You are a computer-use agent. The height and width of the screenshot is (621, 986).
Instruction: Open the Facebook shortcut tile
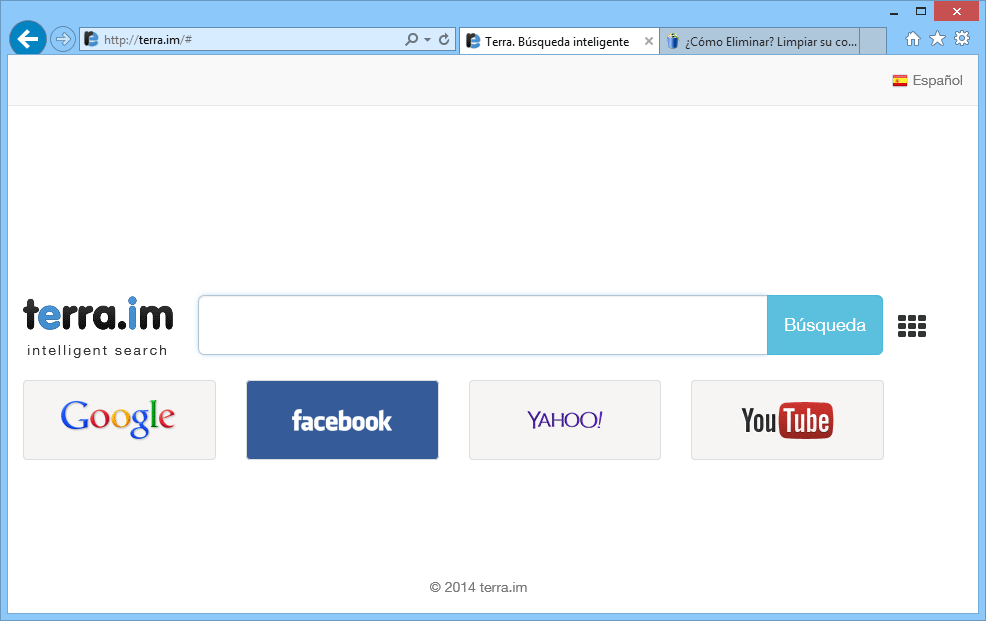(x=342, y=420)
